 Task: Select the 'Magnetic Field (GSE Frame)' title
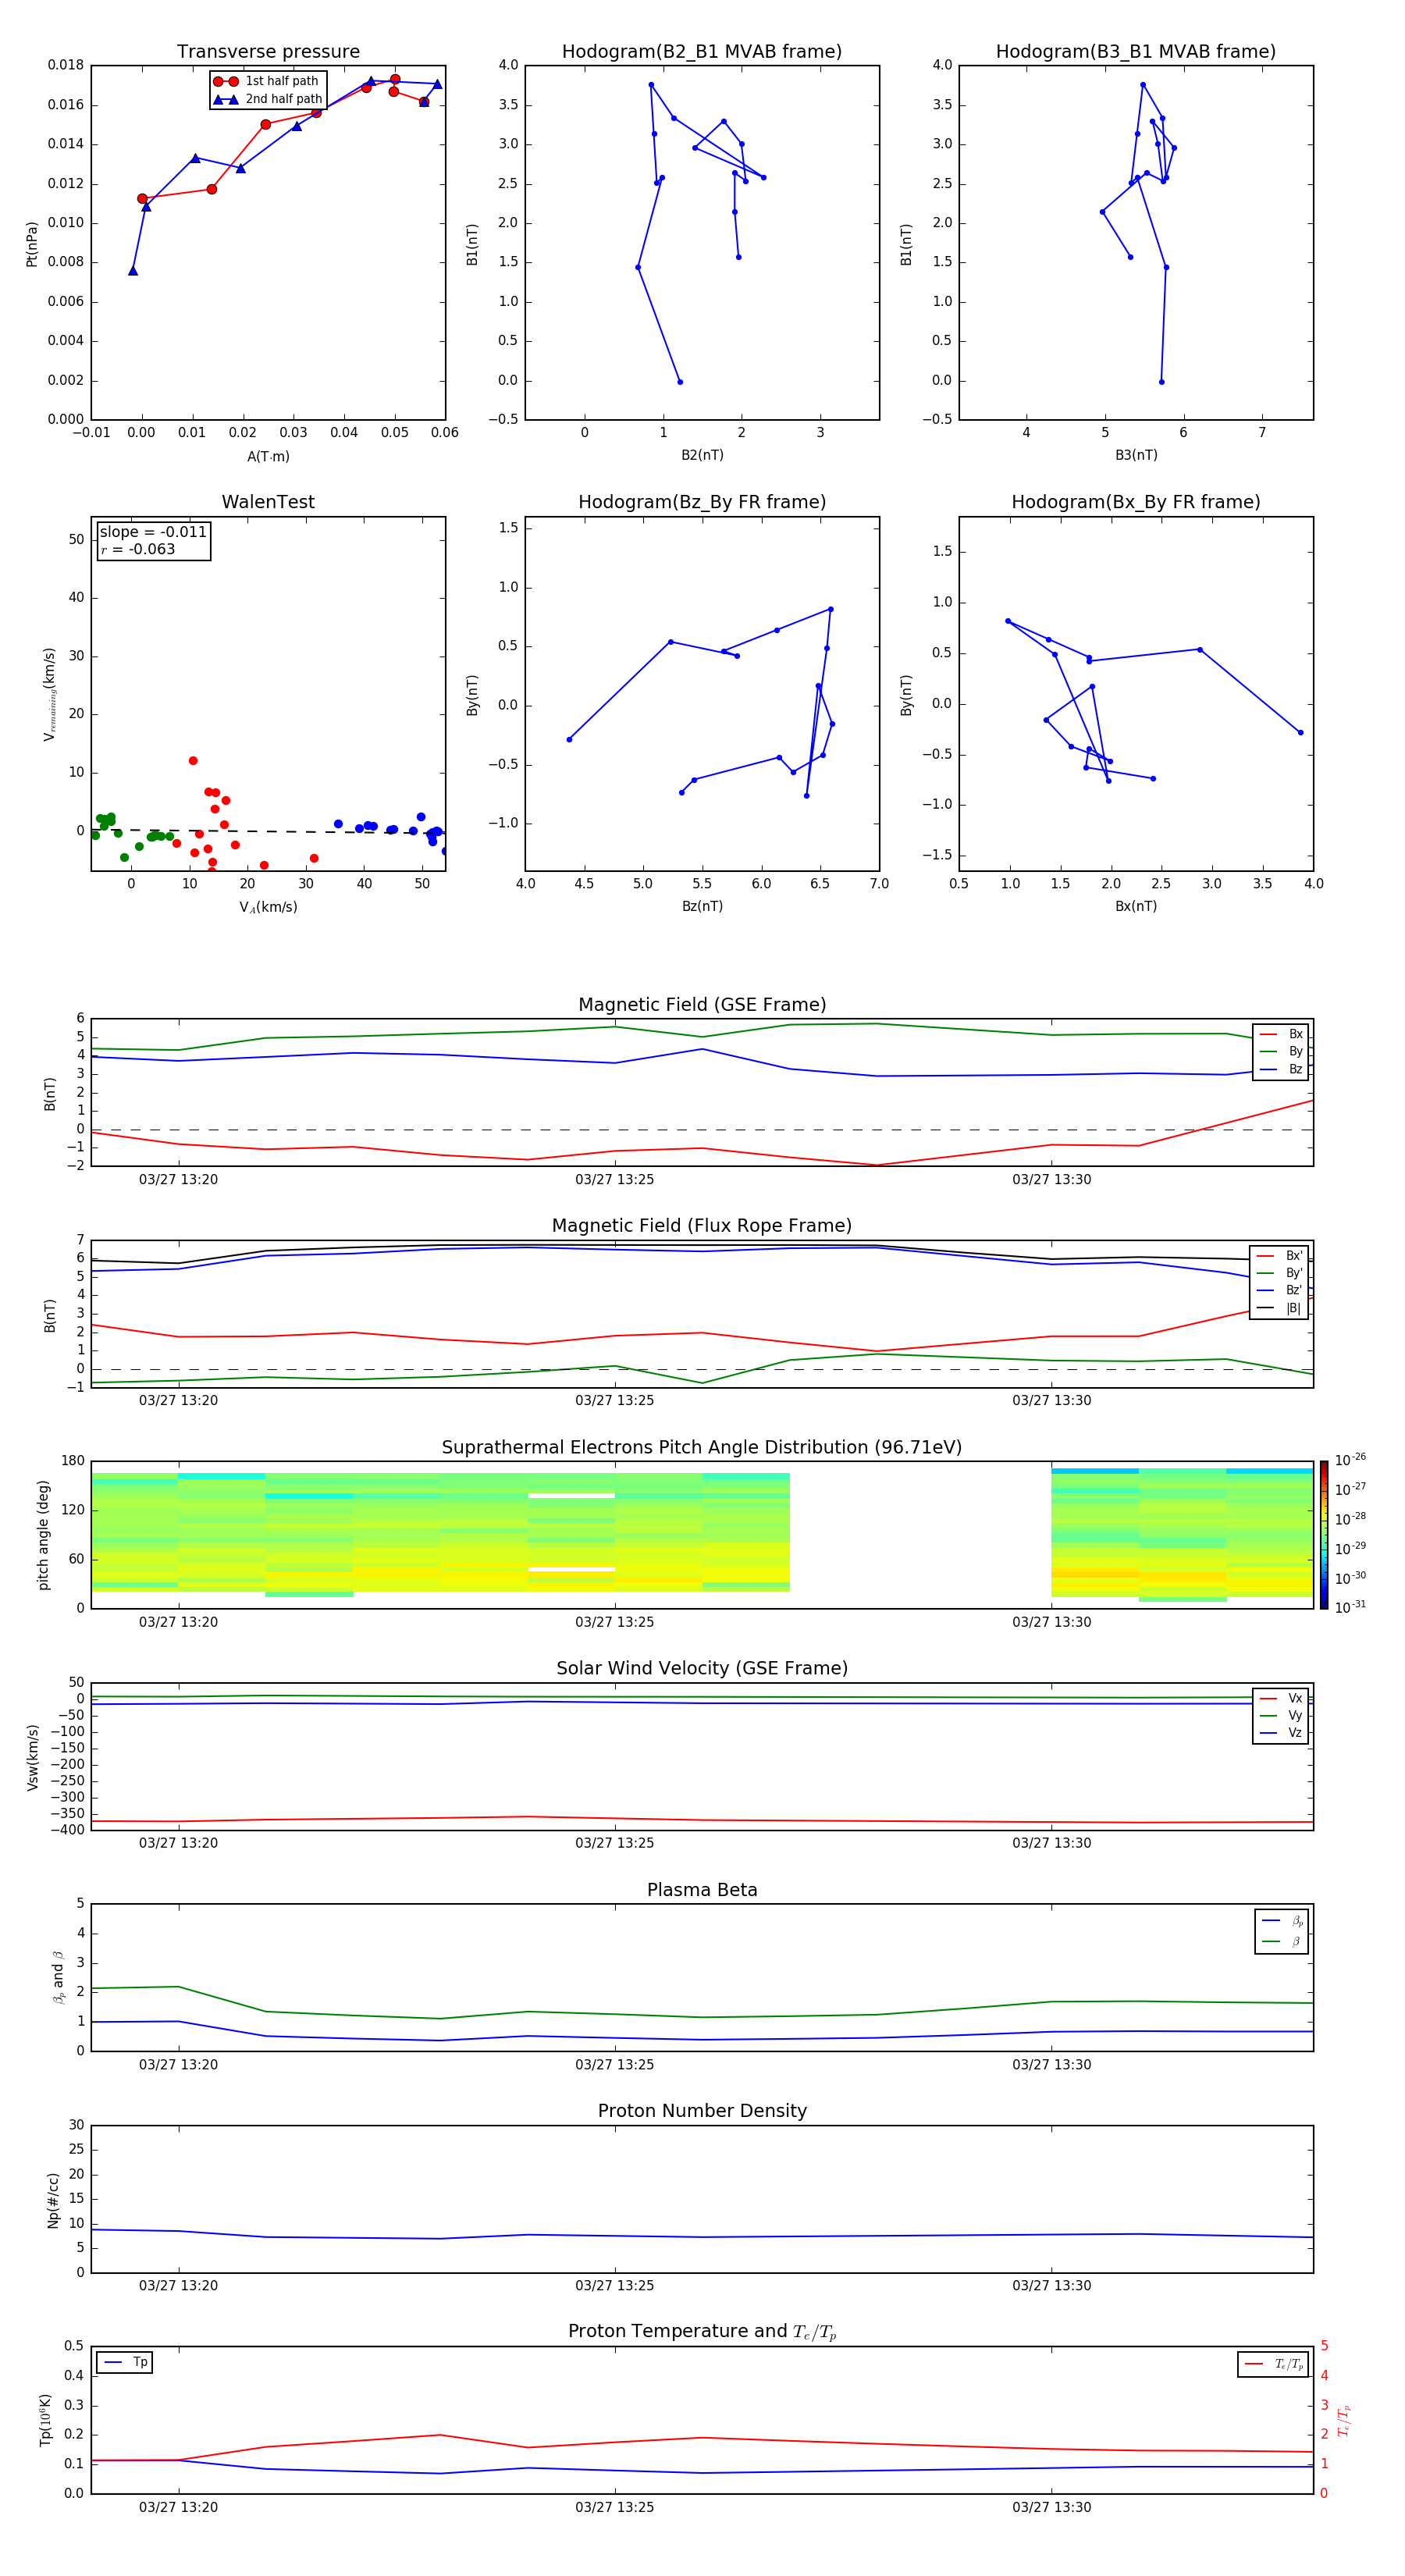point(702,1005)
